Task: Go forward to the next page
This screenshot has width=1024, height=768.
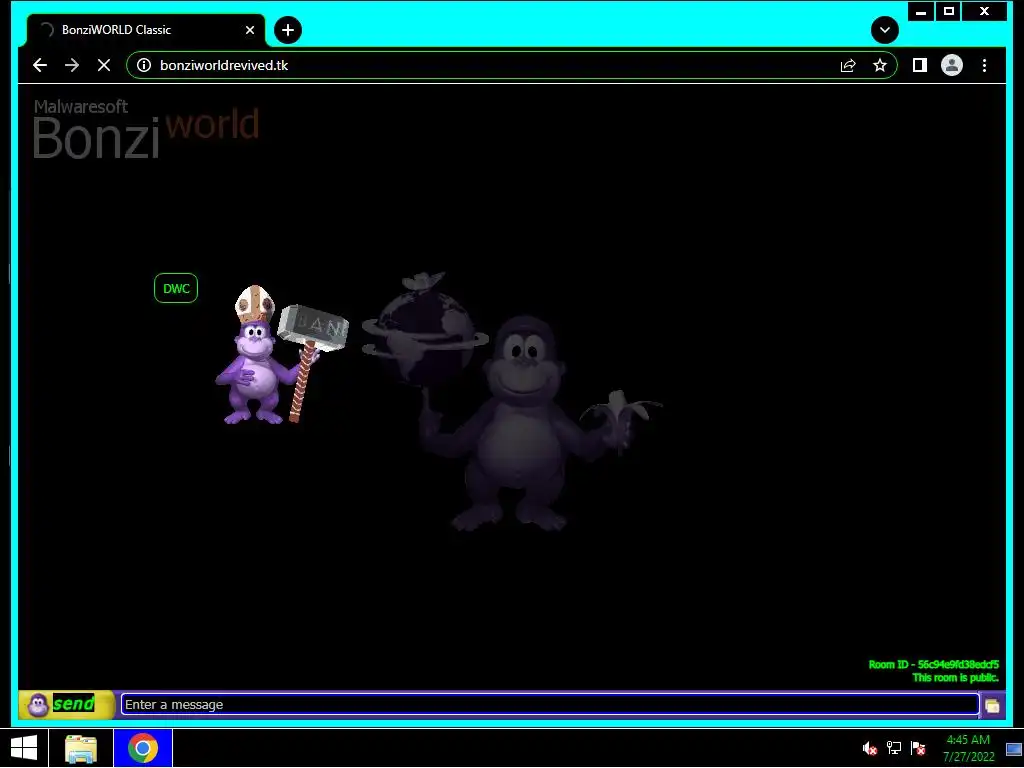Action: click(x=72, y=65)
